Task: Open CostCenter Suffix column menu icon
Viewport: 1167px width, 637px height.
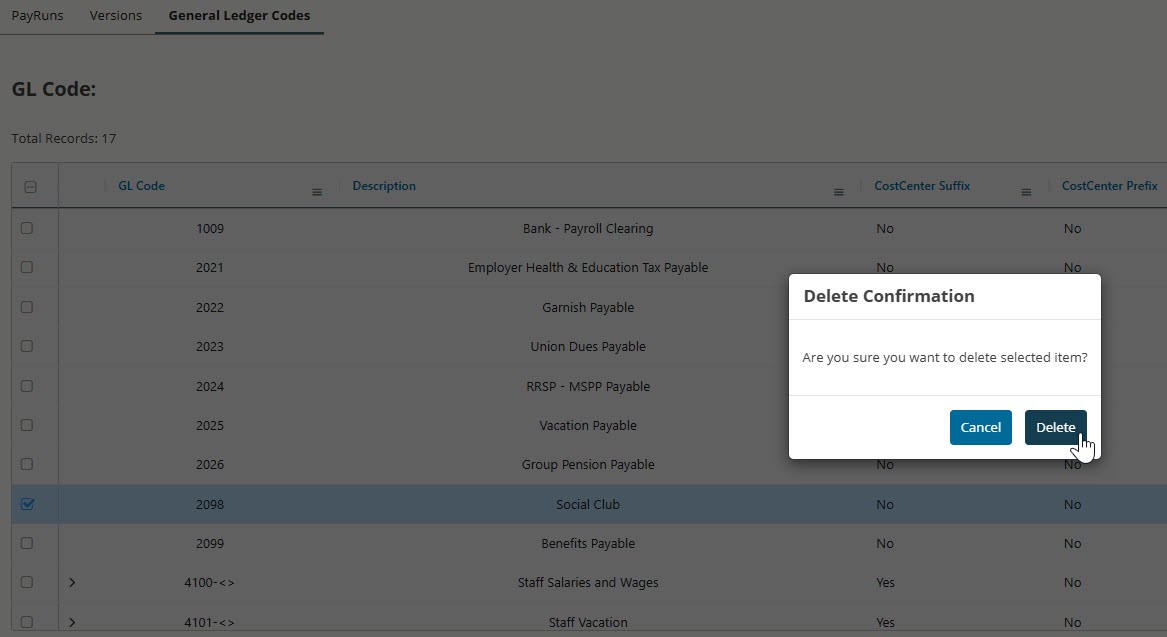Action: coord(1026,193)
